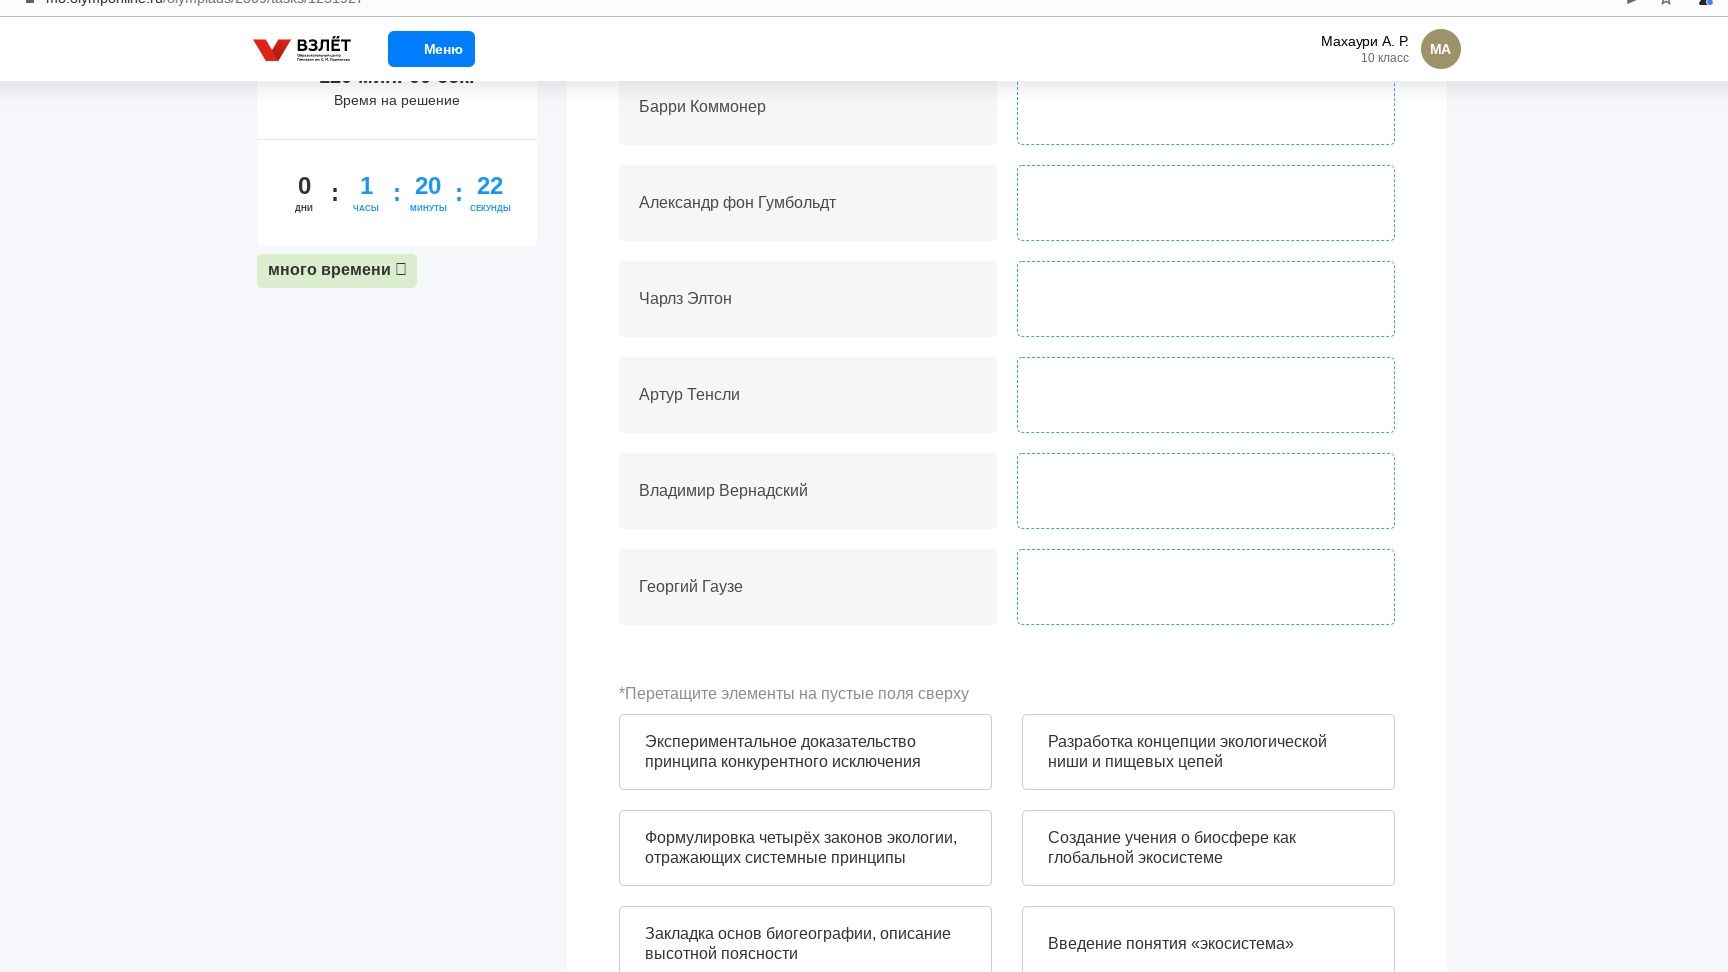Open the Меню button
Screen dimensions: 1728x972
[431, 49]
